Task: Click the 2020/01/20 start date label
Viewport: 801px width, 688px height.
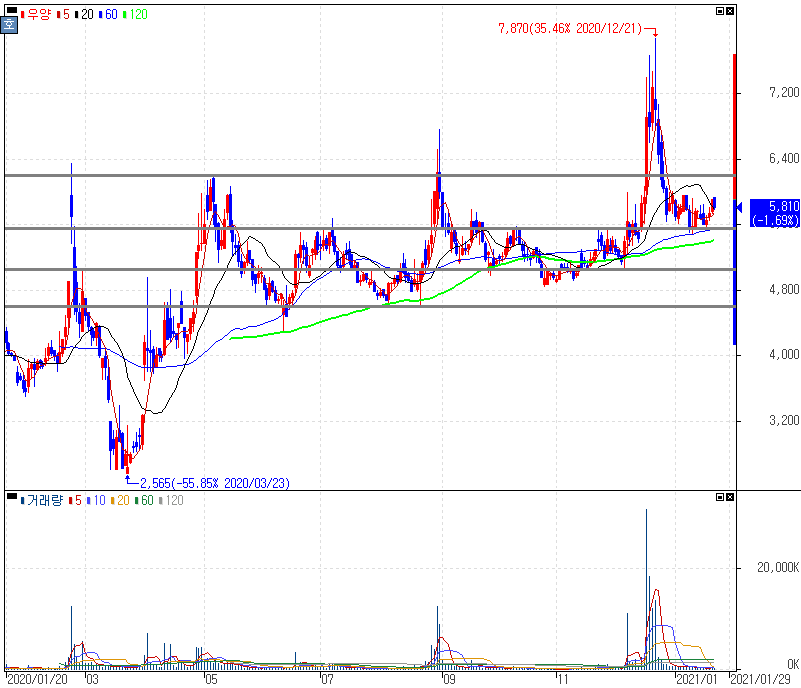Action: tap(37, 679)
